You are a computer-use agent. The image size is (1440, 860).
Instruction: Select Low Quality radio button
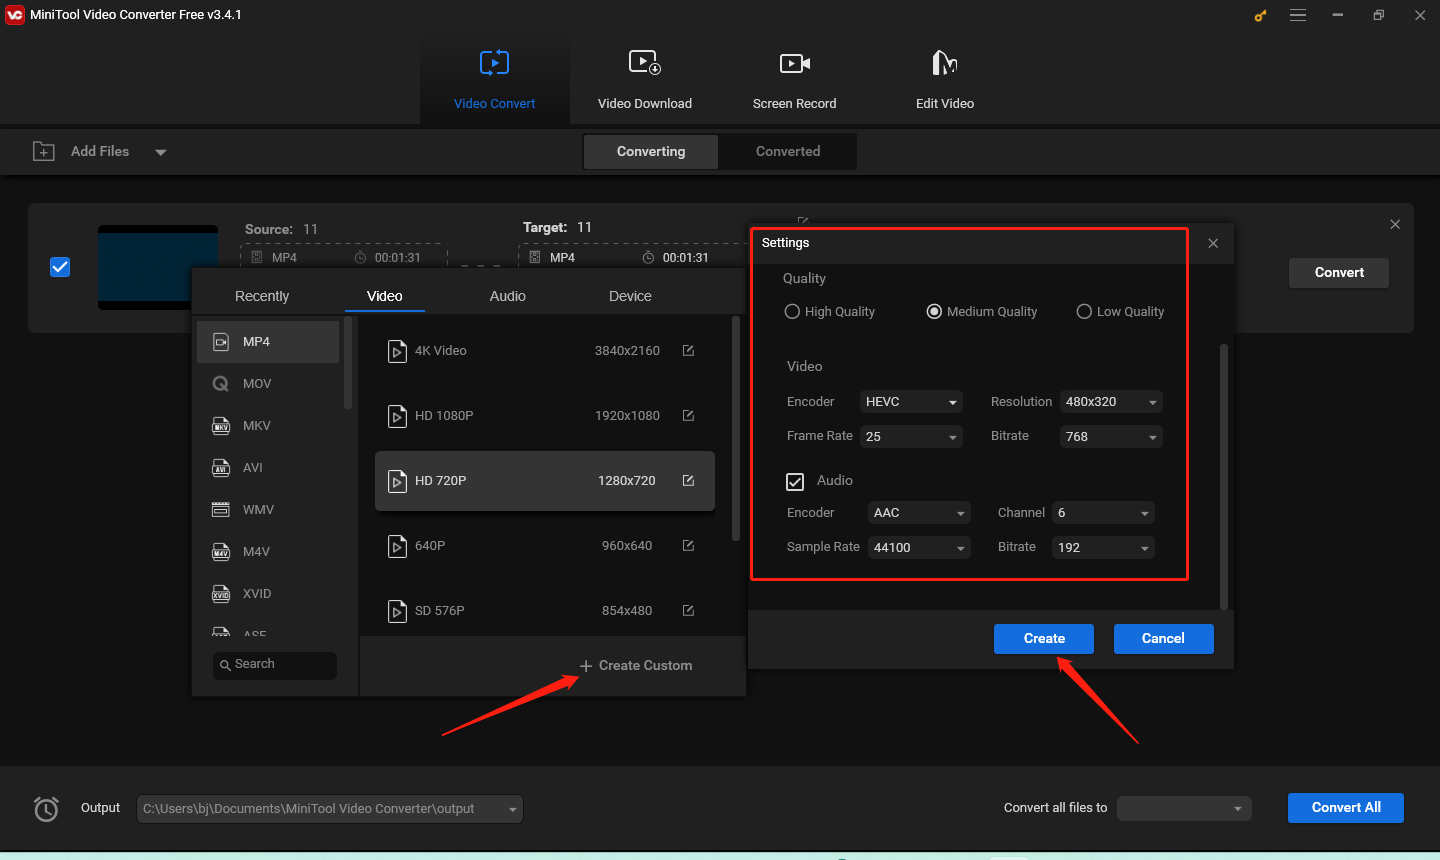coord(1084,311)
